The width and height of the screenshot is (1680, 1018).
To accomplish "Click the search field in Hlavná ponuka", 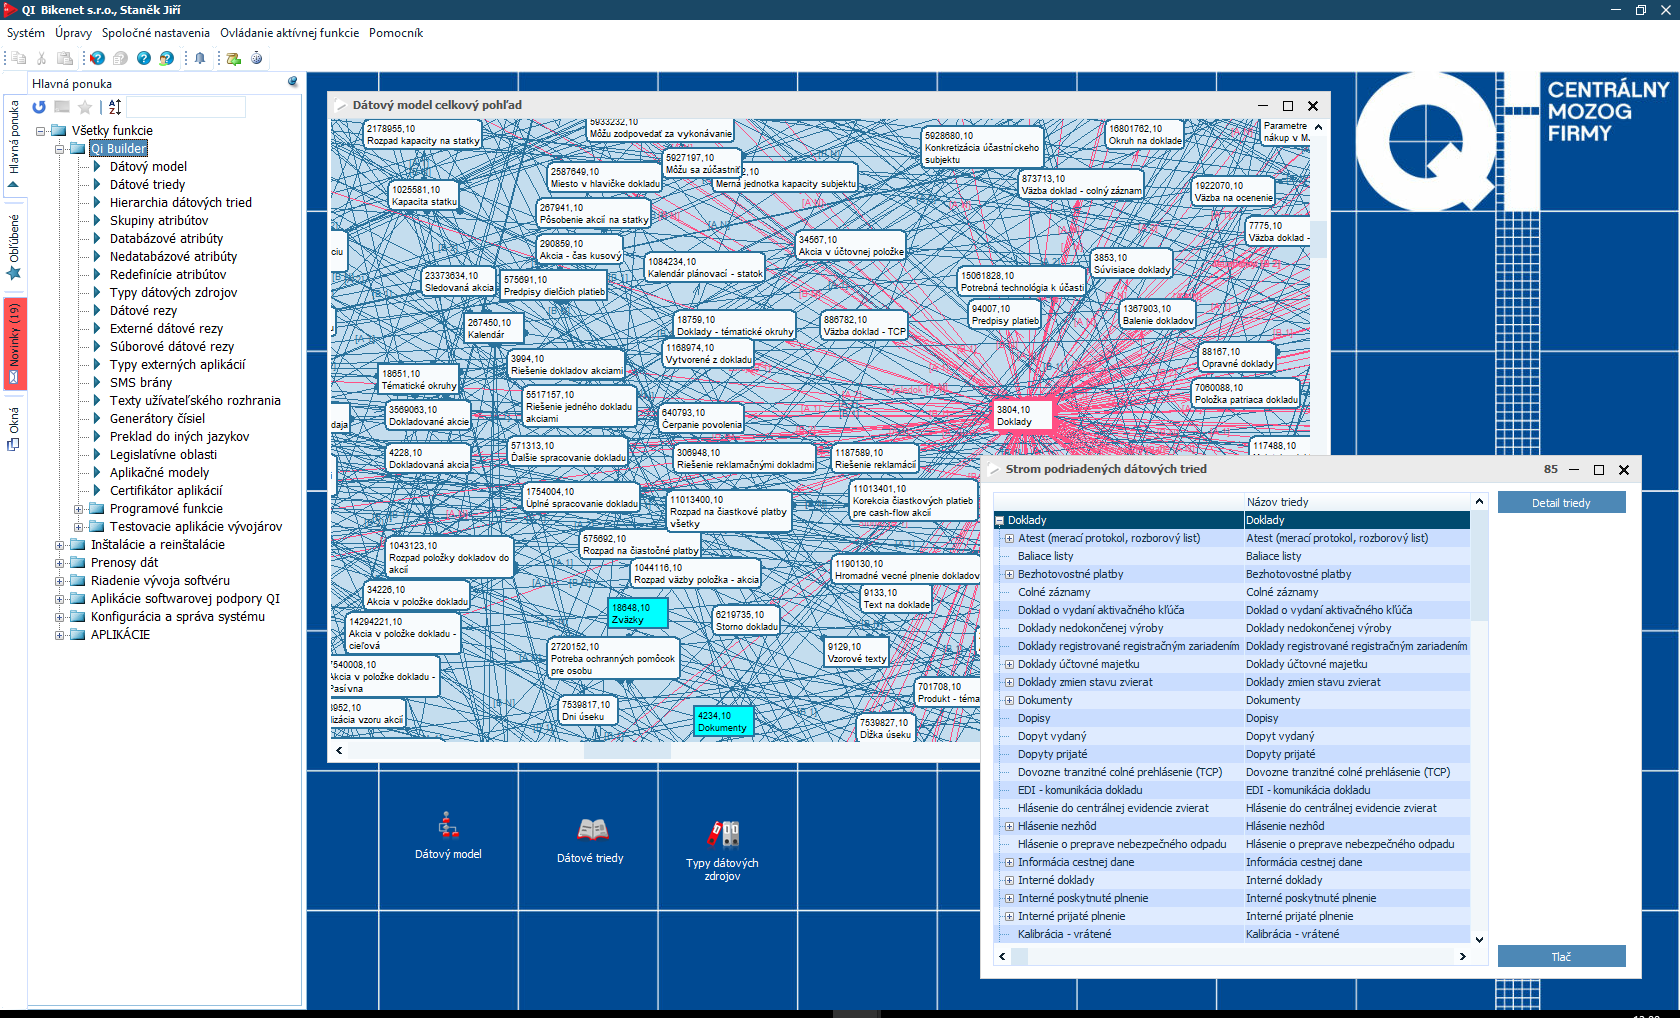I will click(x=186, y=107).
